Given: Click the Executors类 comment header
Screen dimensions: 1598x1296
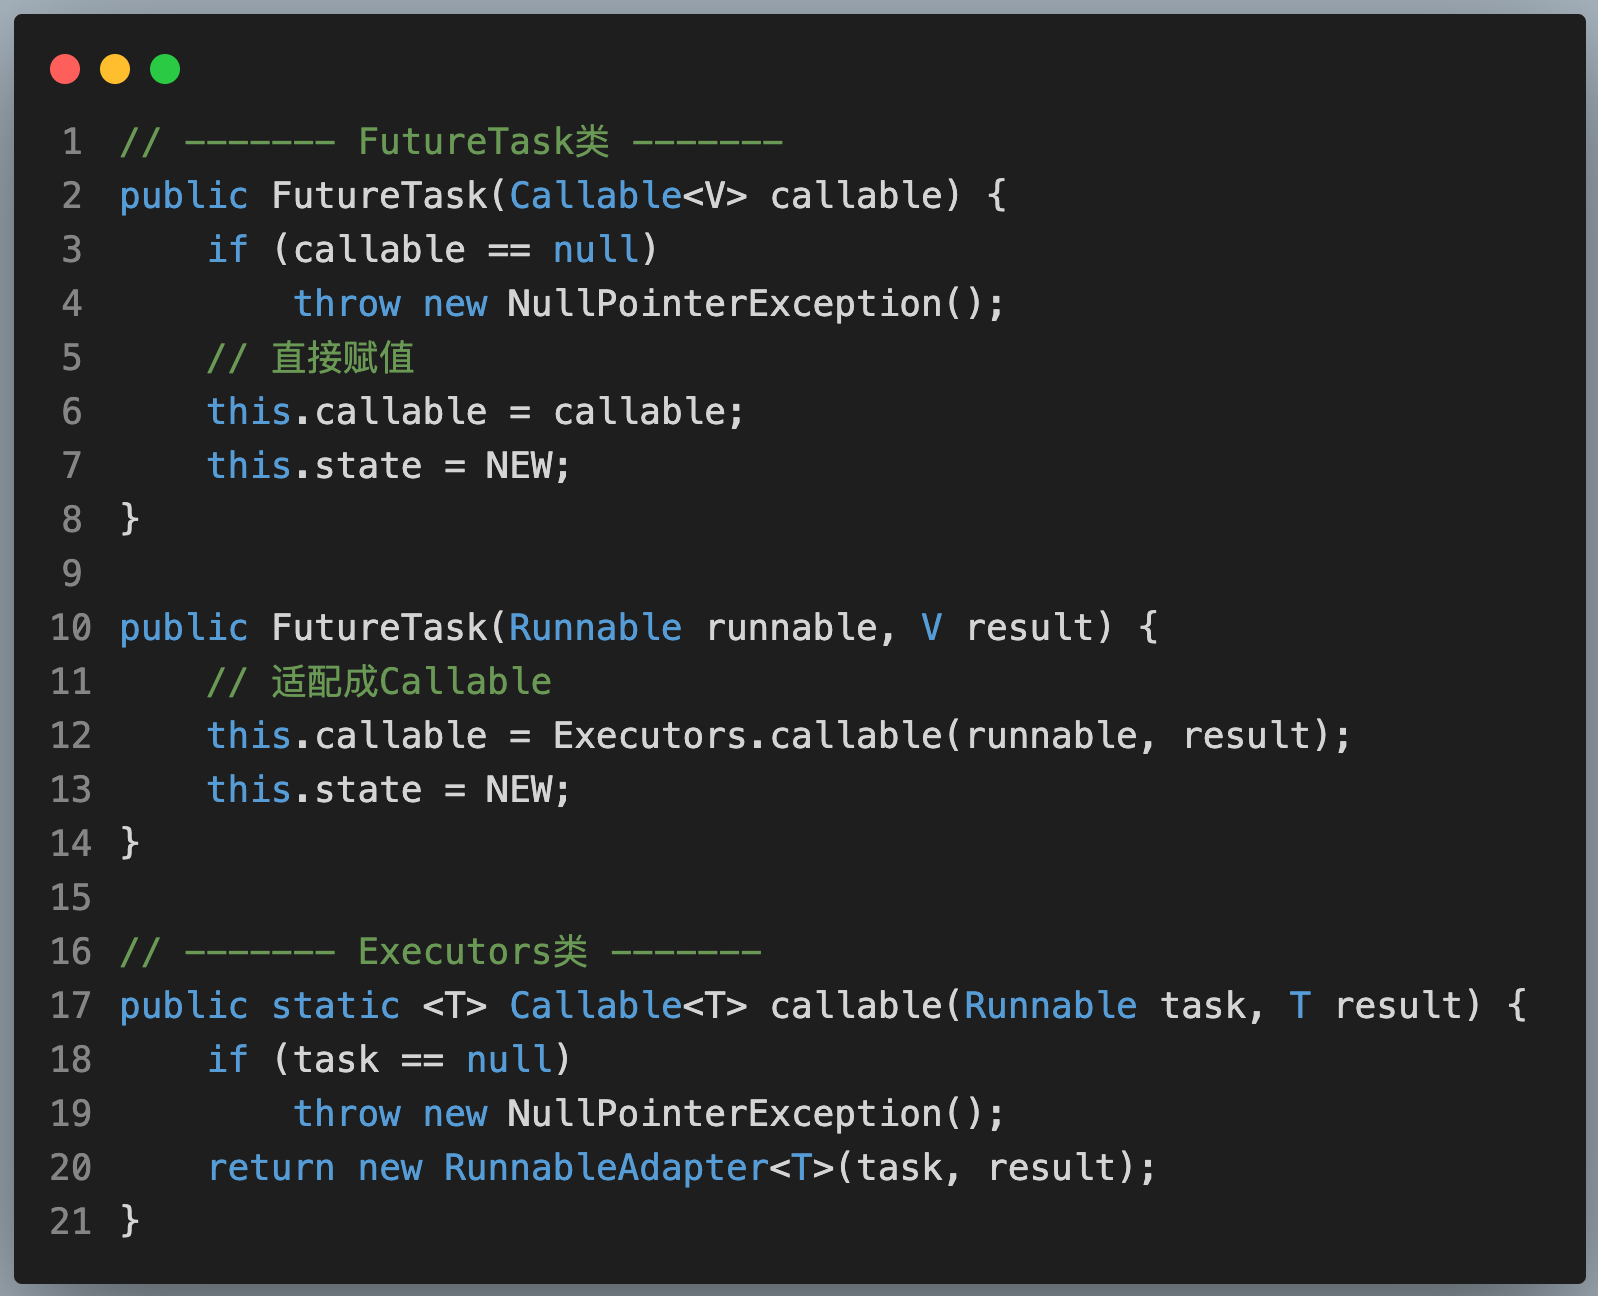Looking at the screenshot, I should [472, 952].
